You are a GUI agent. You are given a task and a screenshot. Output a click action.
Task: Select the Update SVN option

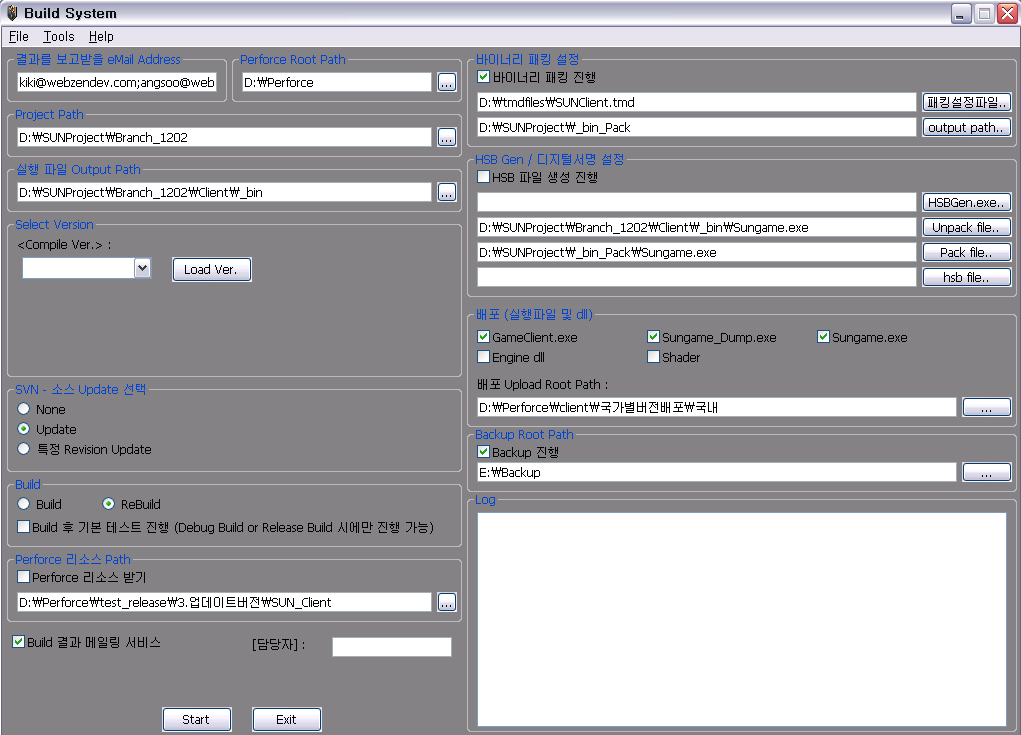24,429
